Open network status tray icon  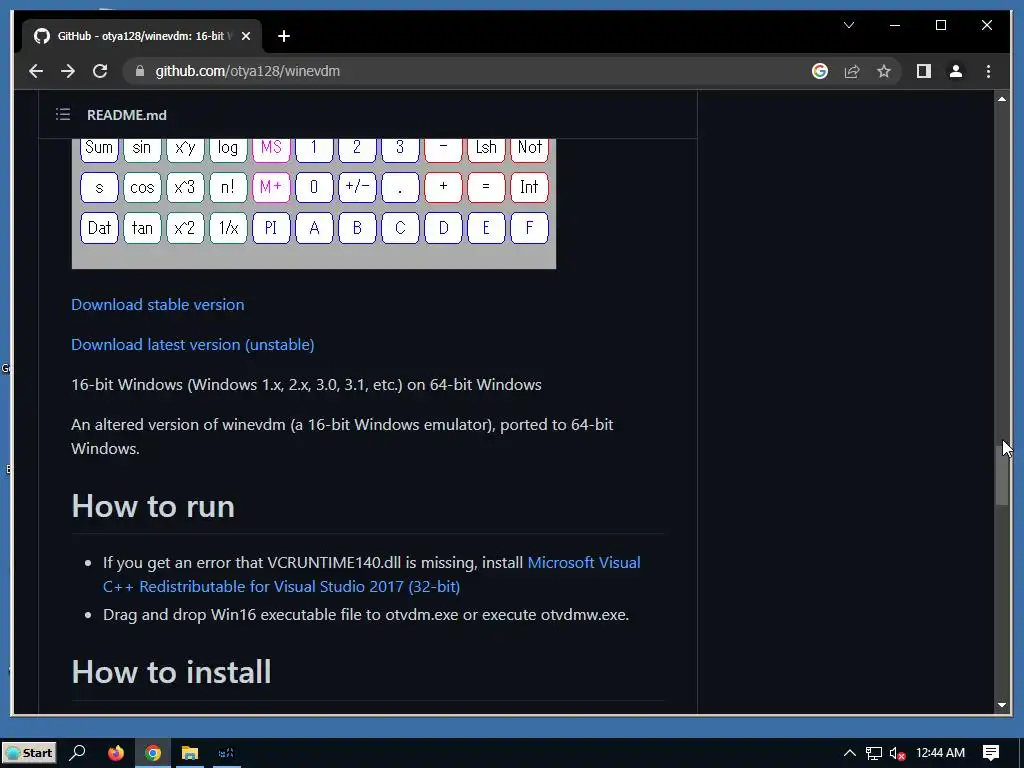873,753
